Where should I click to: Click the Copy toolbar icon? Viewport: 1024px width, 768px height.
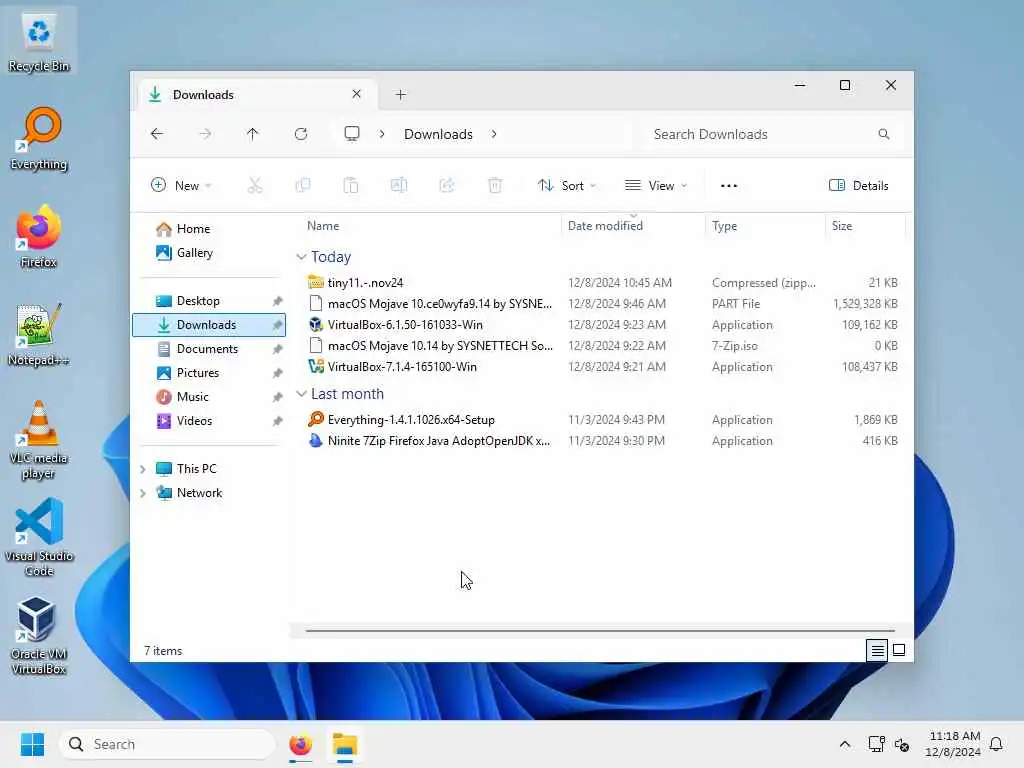pyautogui.click(x=303, y=185)
